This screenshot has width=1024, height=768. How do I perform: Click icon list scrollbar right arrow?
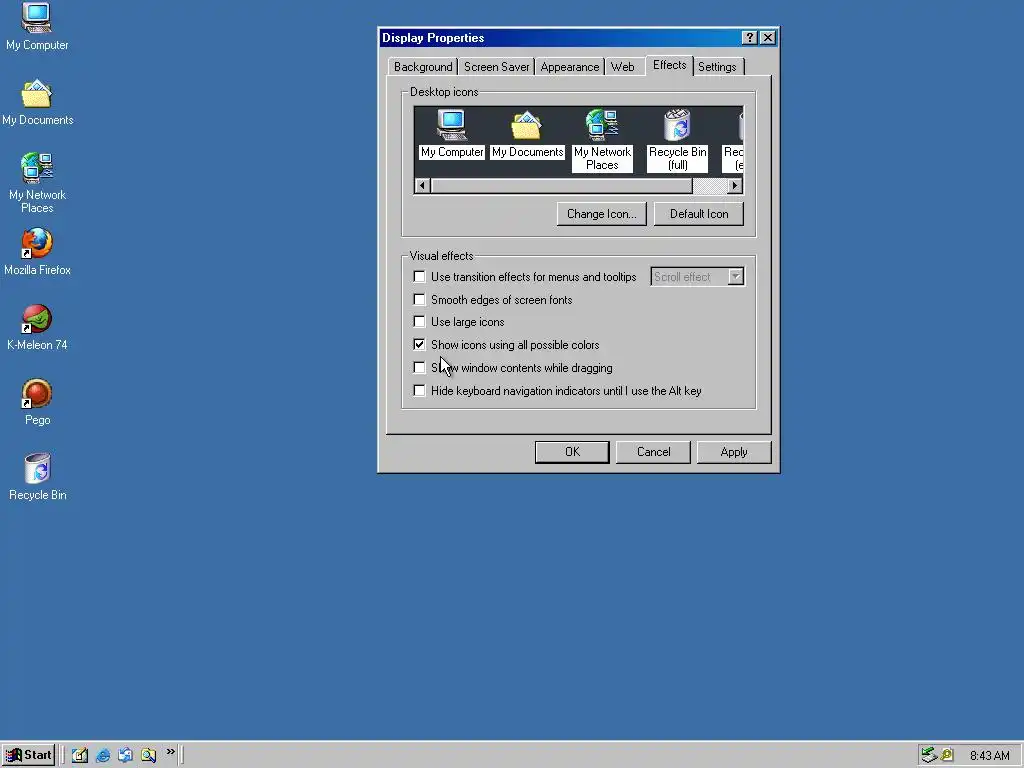735,185
